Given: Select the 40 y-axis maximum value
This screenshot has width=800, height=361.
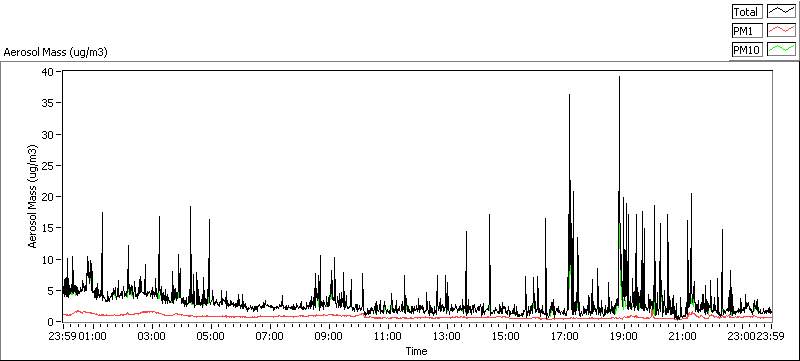Looking at the screenshot, I should coord(47,71).
